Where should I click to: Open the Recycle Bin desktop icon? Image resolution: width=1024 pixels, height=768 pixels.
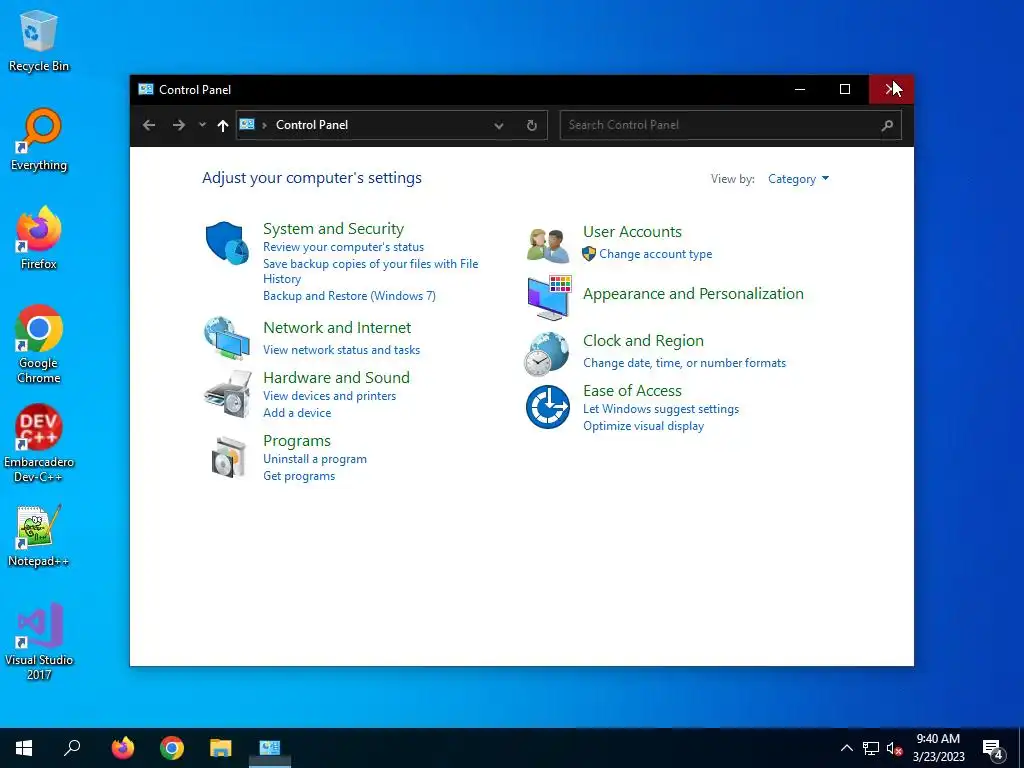click(x=39, y=40)
